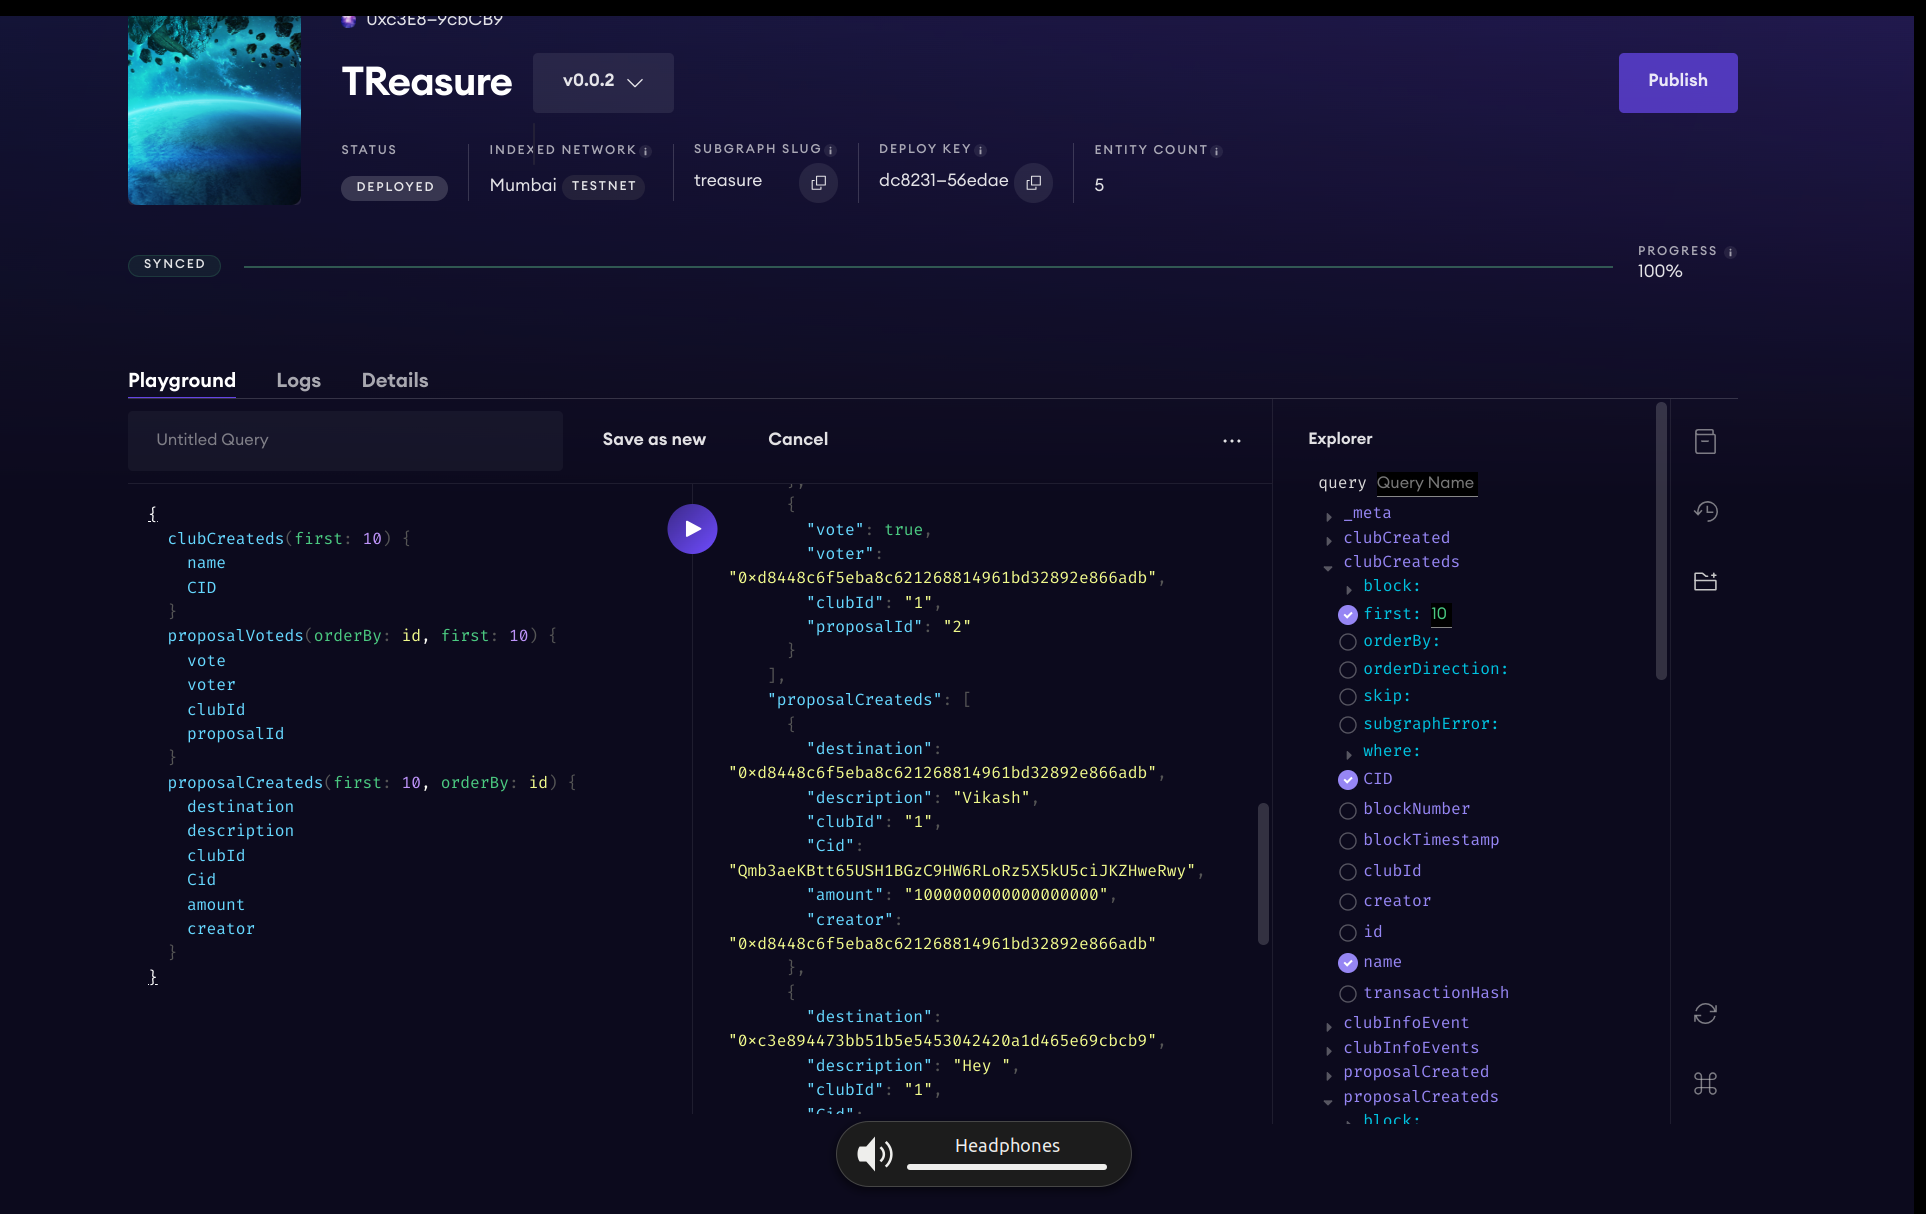Check the clubId field in Explorer
Screen dimensions: 1926x1214
tap(1348, 872)
